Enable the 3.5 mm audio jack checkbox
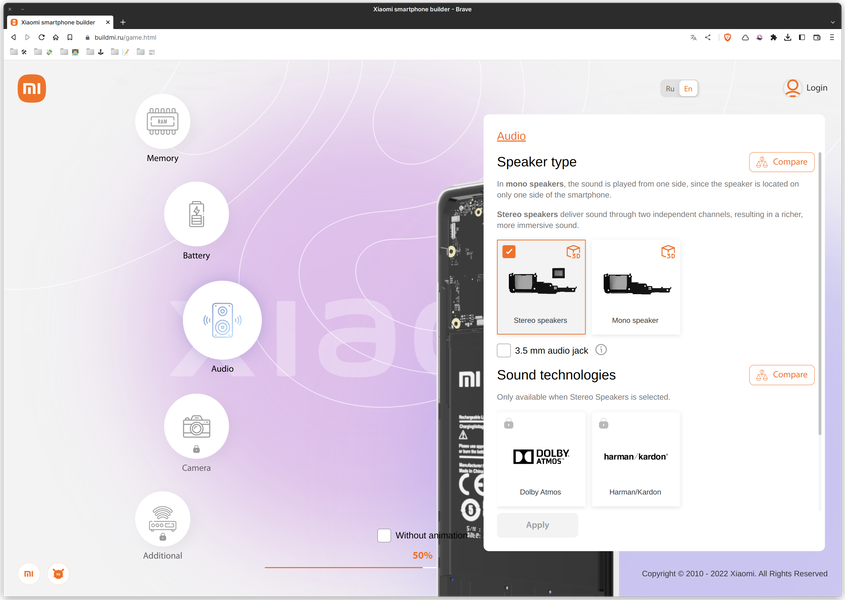The image size is (845, 600). [504, 350]
